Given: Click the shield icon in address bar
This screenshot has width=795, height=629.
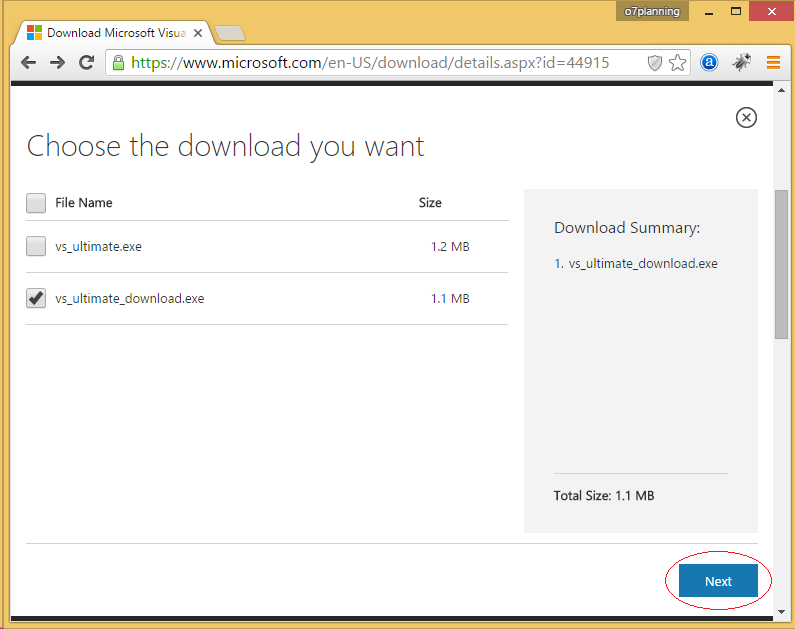Looking at the screenshot, I should click(x=655, y=63).
